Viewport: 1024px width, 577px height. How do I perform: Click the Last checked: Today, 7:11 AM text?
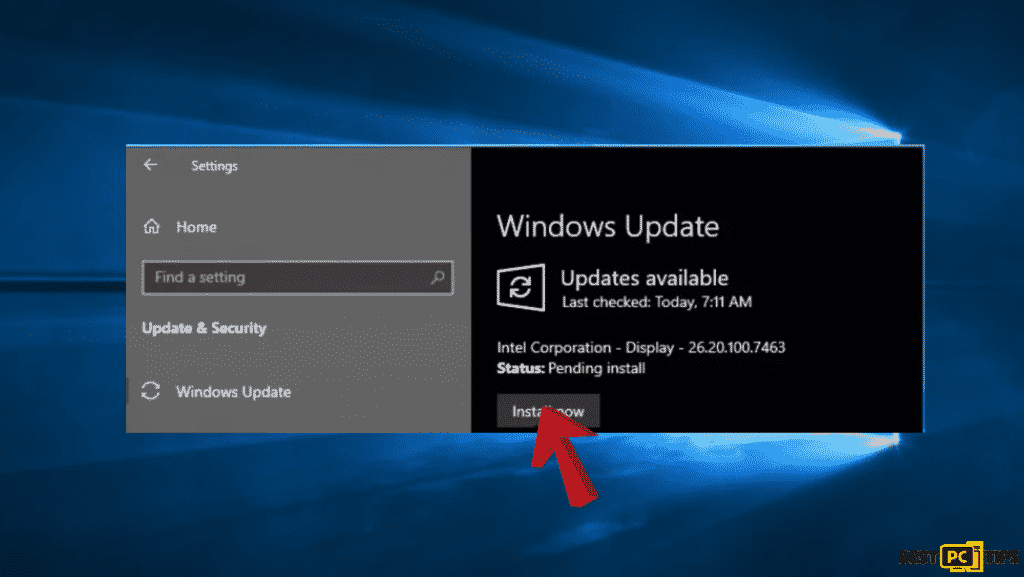657,302
